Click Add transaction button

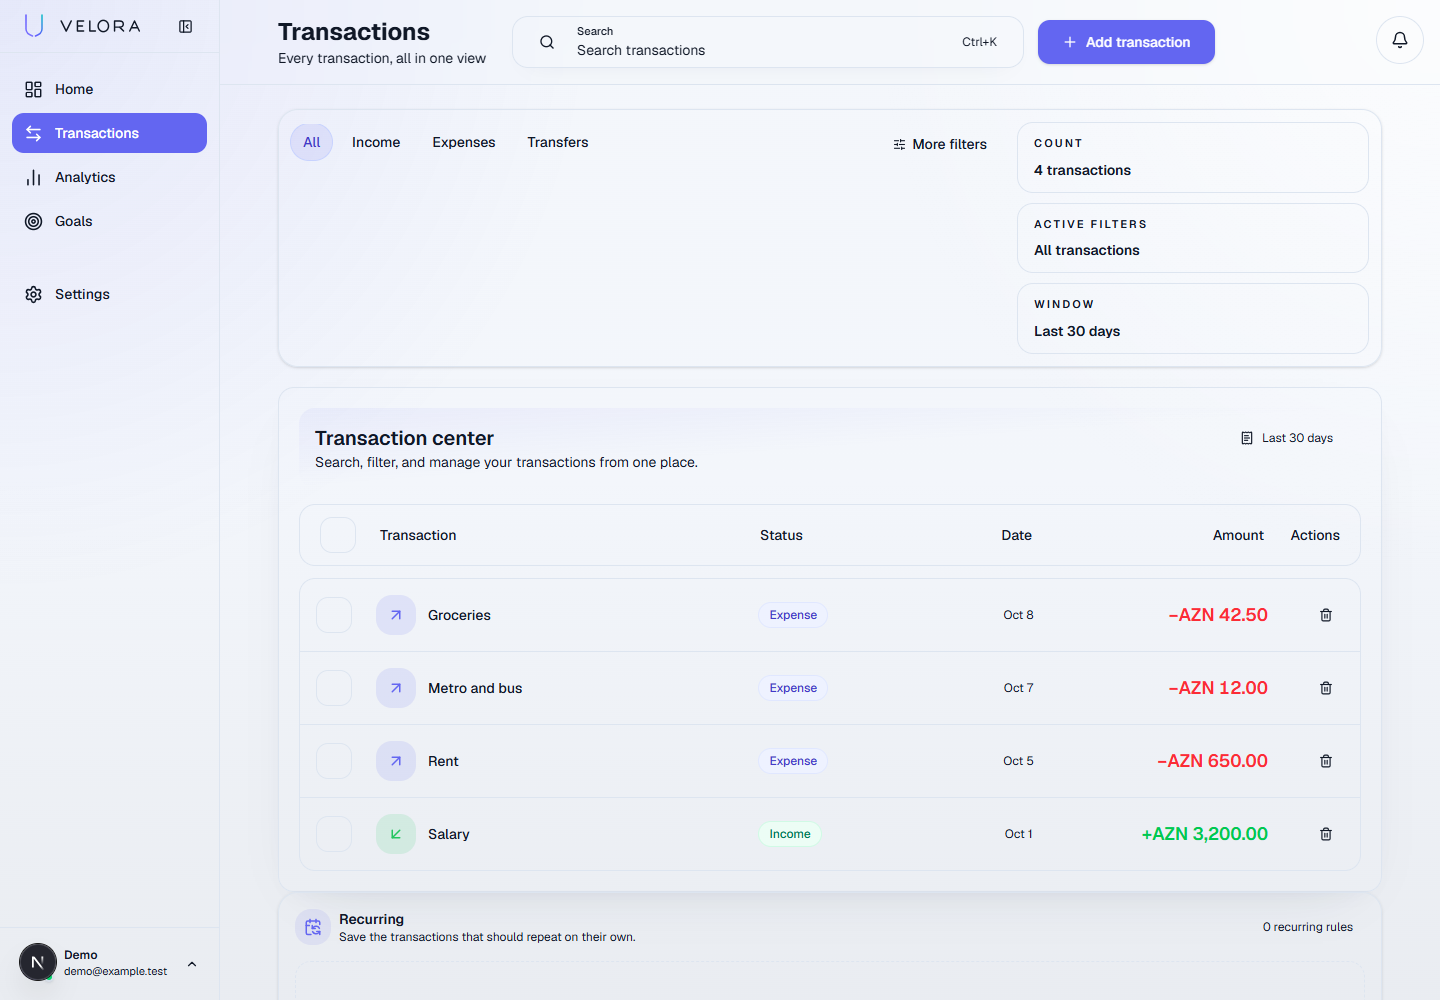(1126, 42)
